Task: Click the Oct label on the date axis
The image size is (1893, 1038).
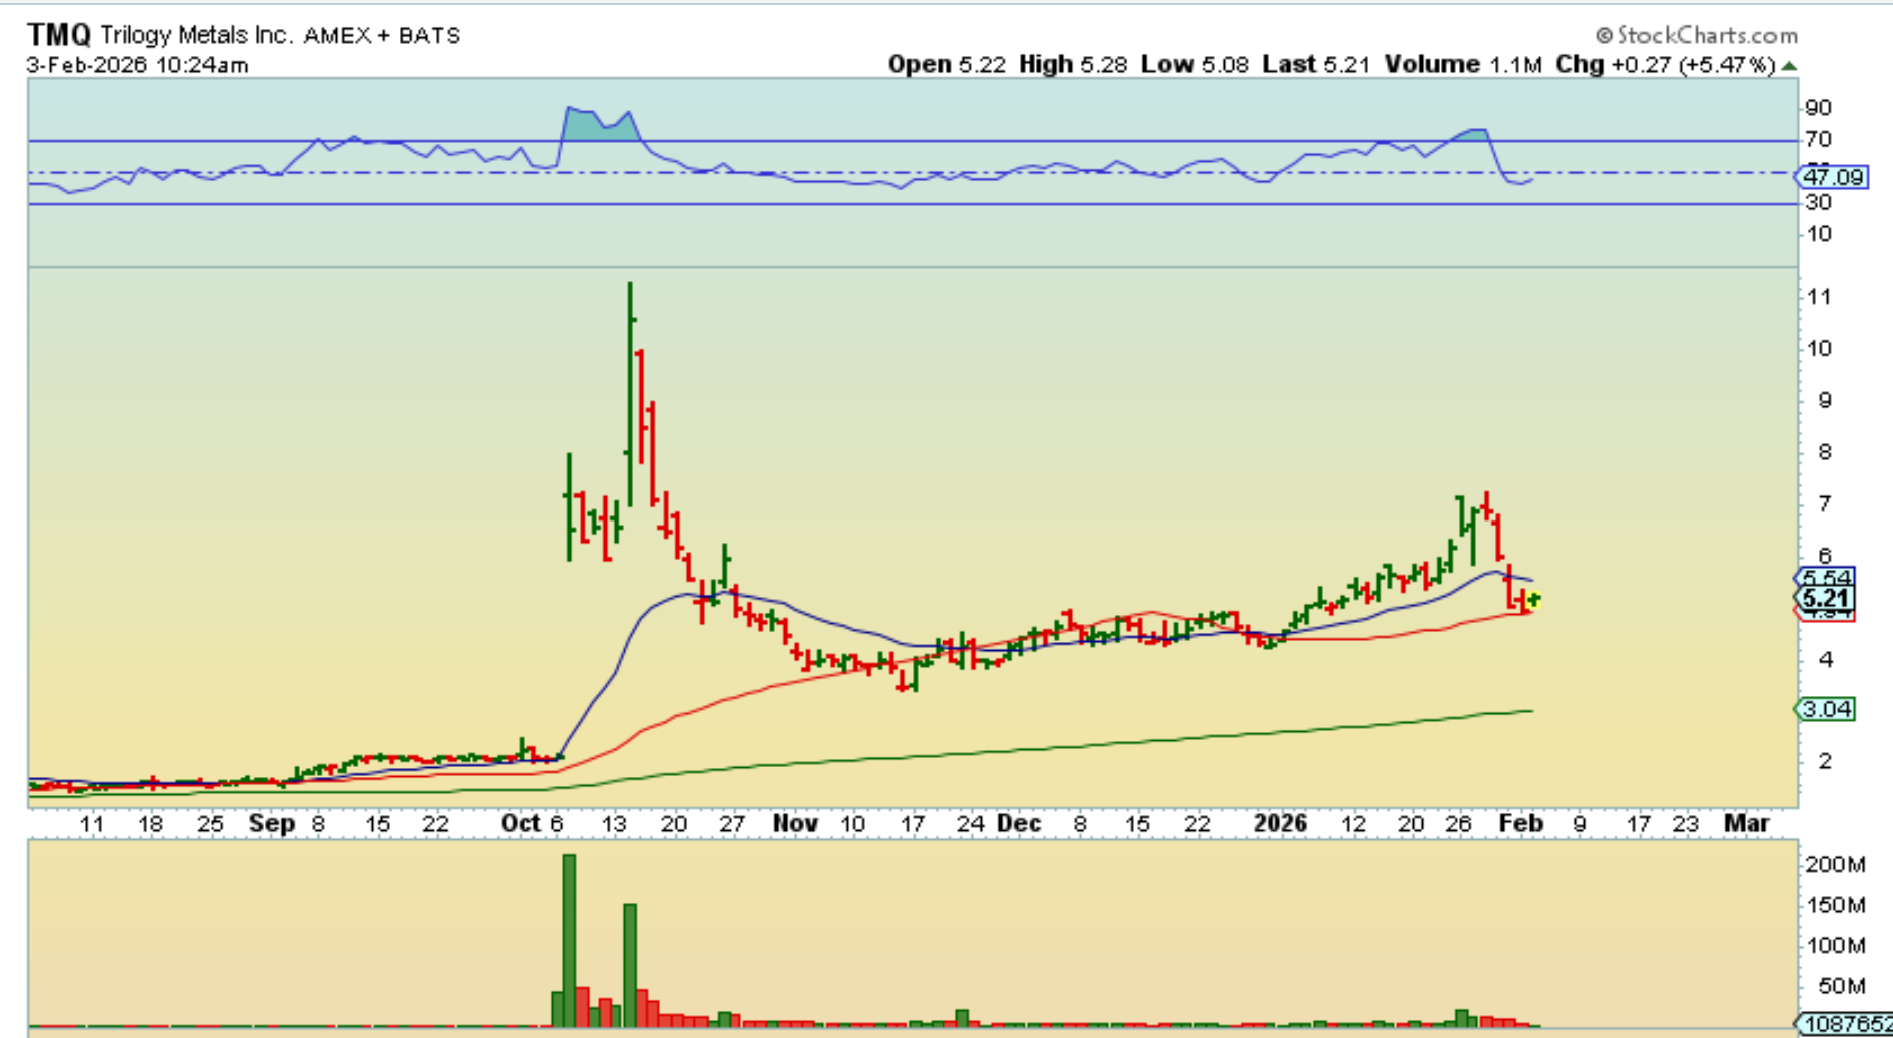Action: pos(521,823)
